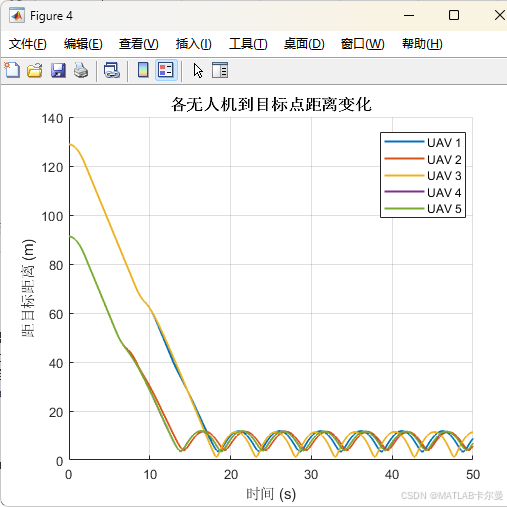Screen dimensions: 507x507
Task: Click the x-axis tick label 30
Action: click(x=311, y=474)
